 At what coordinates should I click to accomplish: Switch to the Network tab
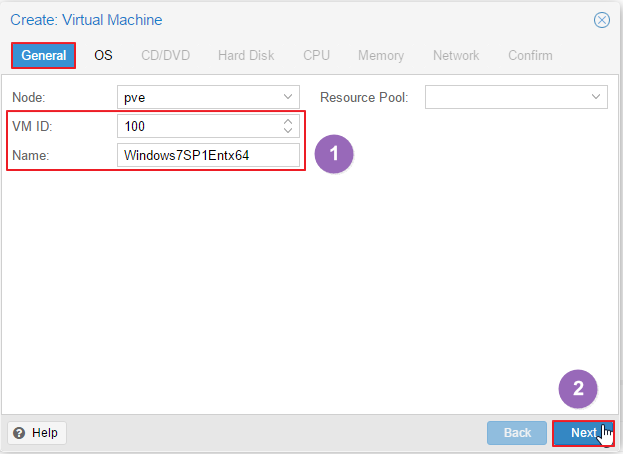coord(456,55)
